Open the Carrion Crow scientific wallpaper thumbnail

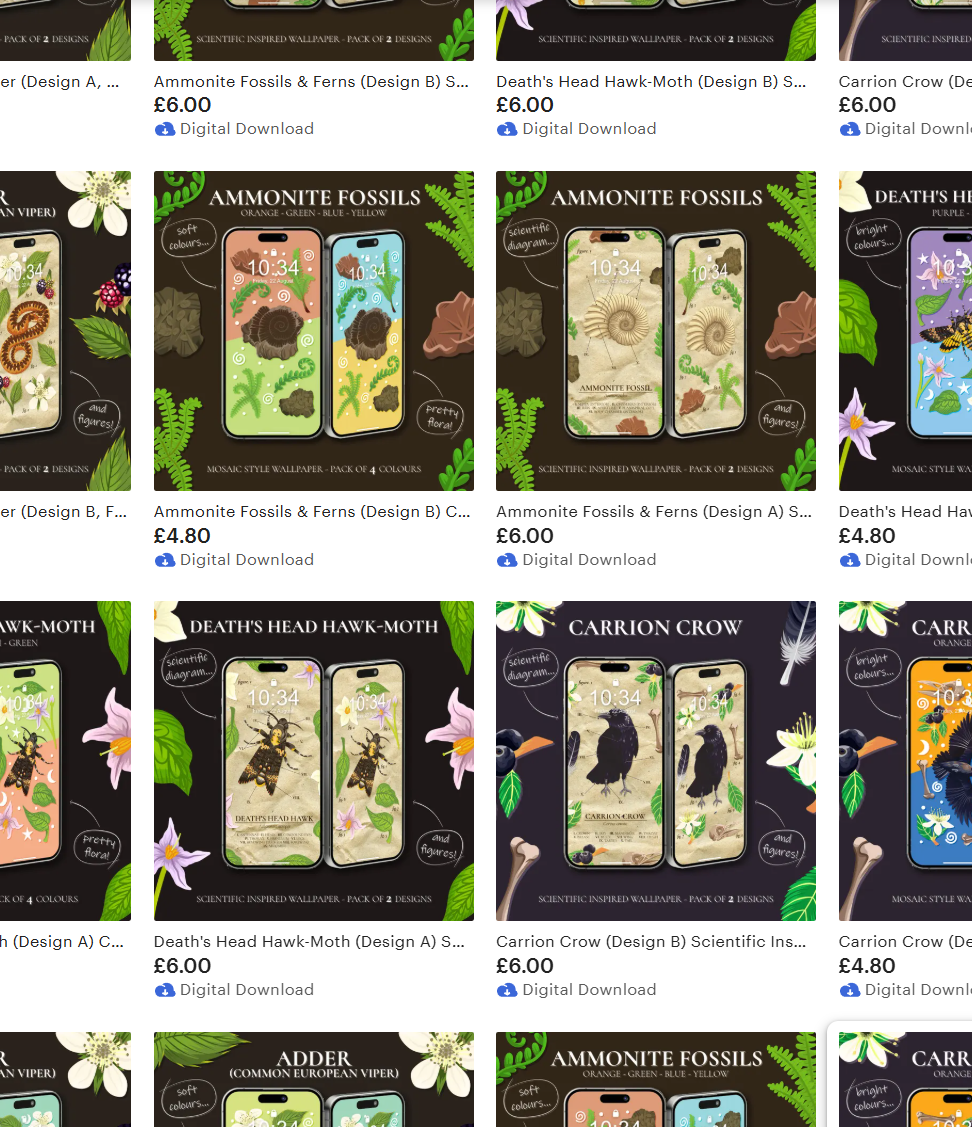coord(656,760)
